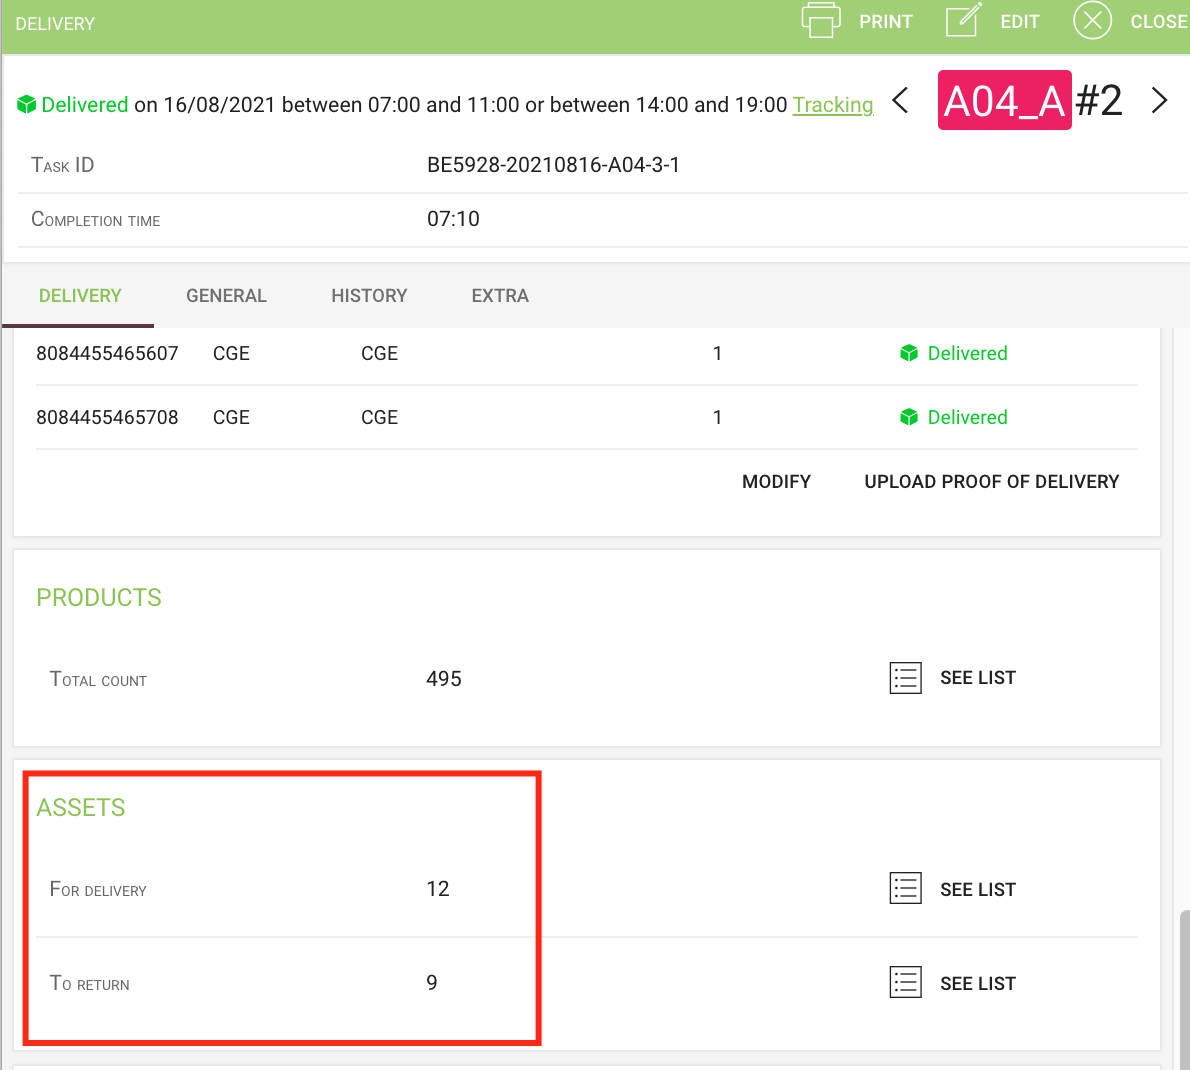Click green package icon beside Delivered header

point(27,105)
